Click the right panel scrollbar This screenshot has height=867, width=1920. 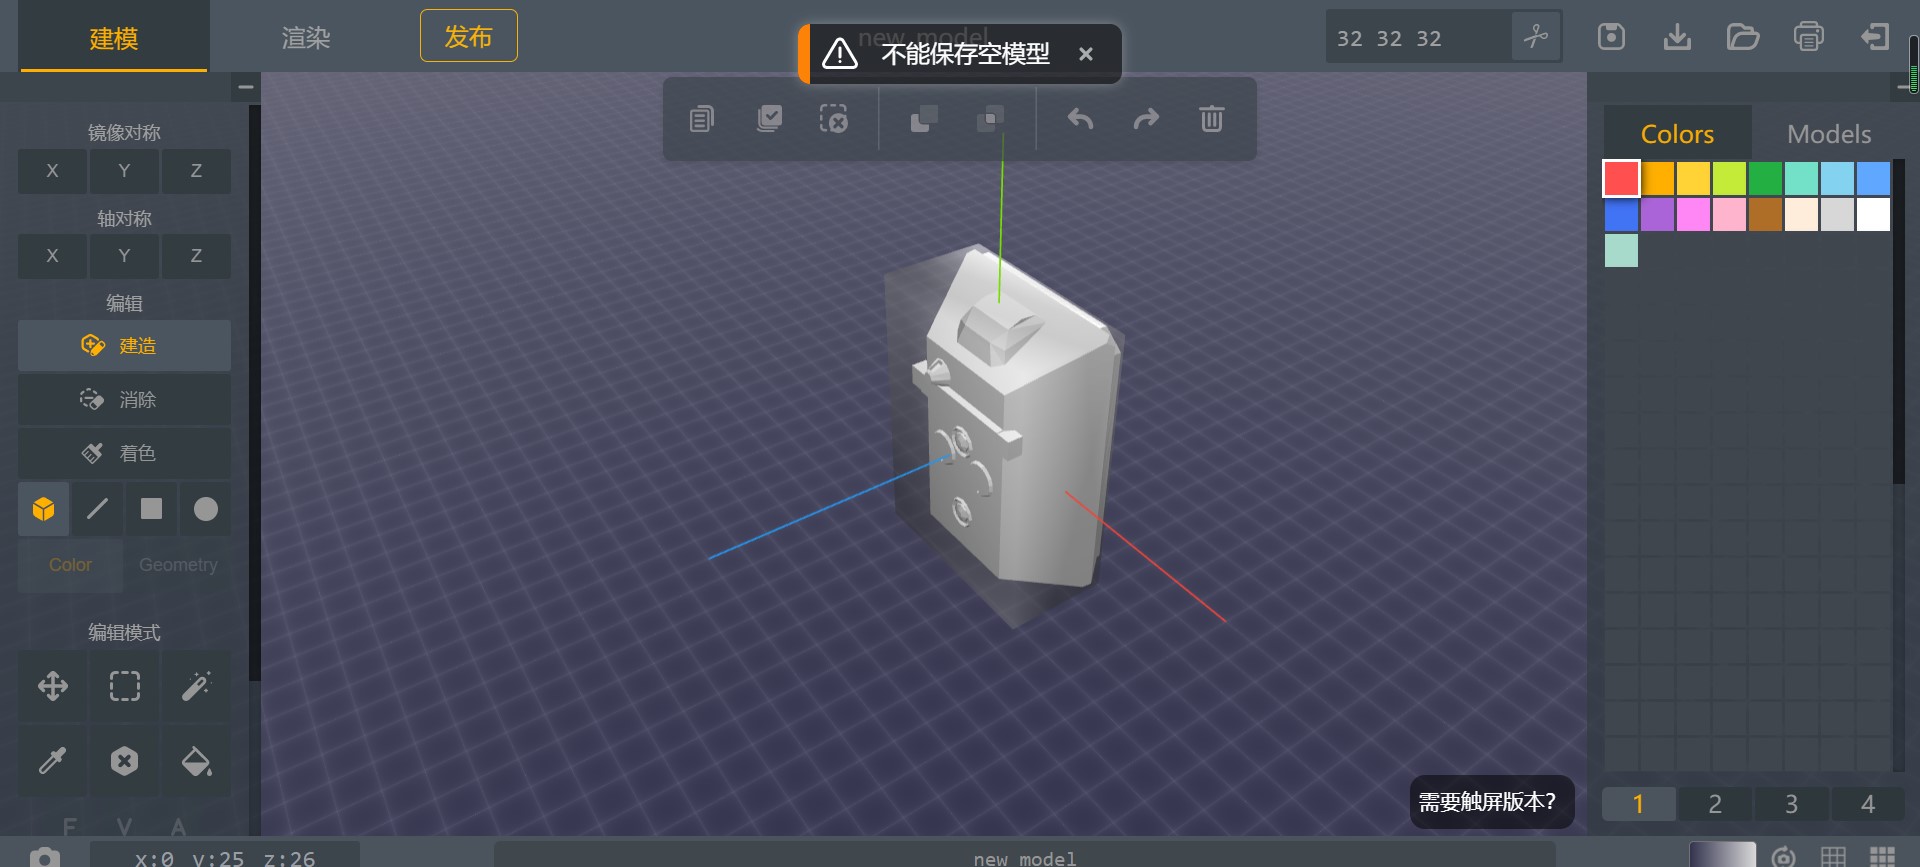(1898, 320)
